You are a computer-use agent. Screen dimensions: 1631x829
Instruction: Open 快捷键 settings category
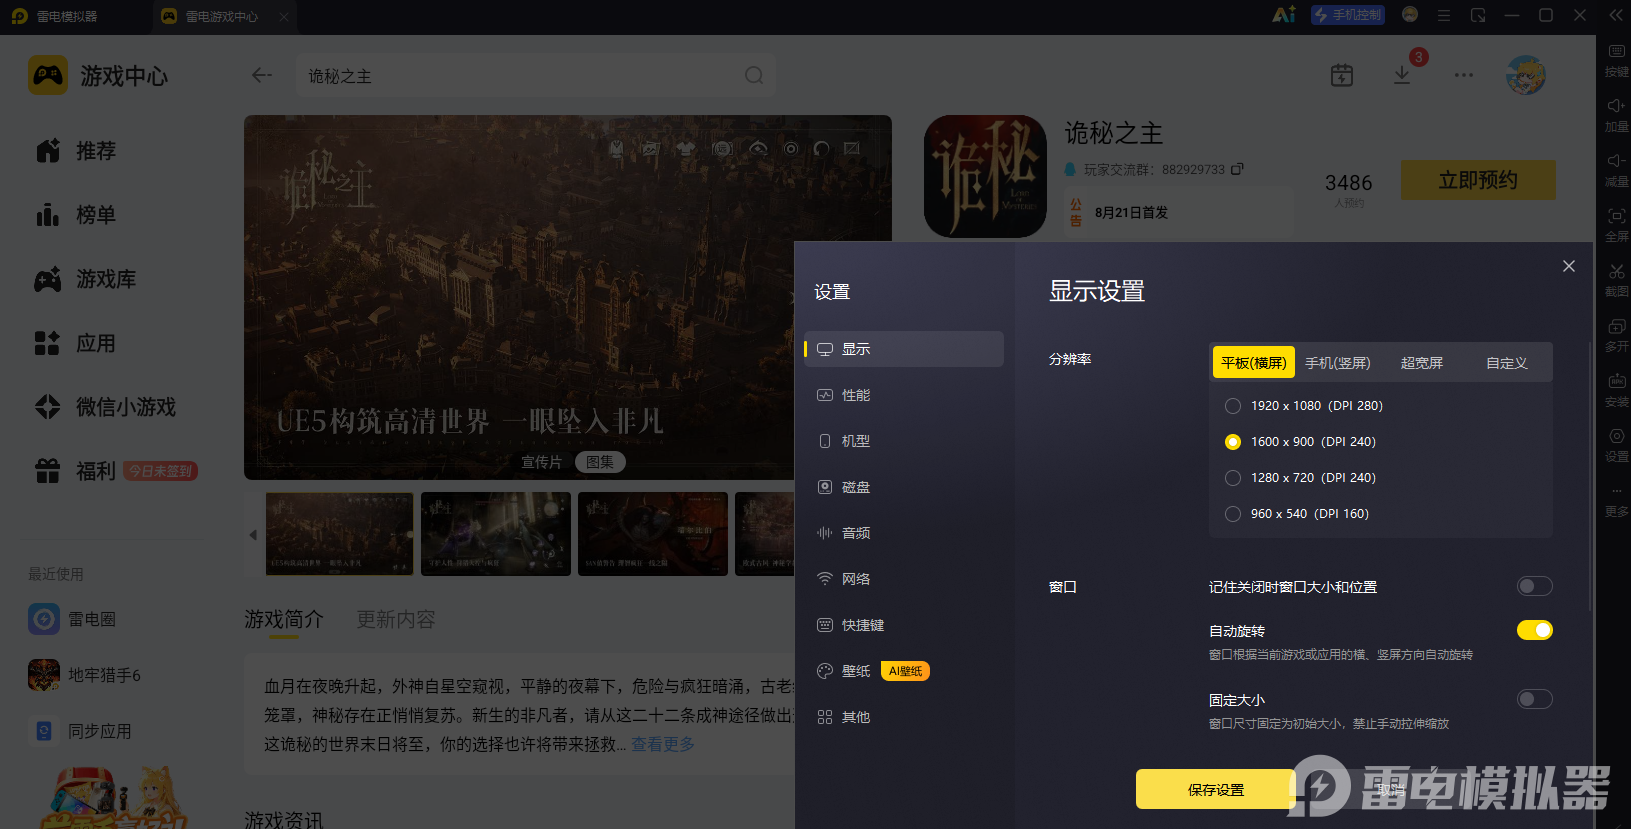[904, 625]
